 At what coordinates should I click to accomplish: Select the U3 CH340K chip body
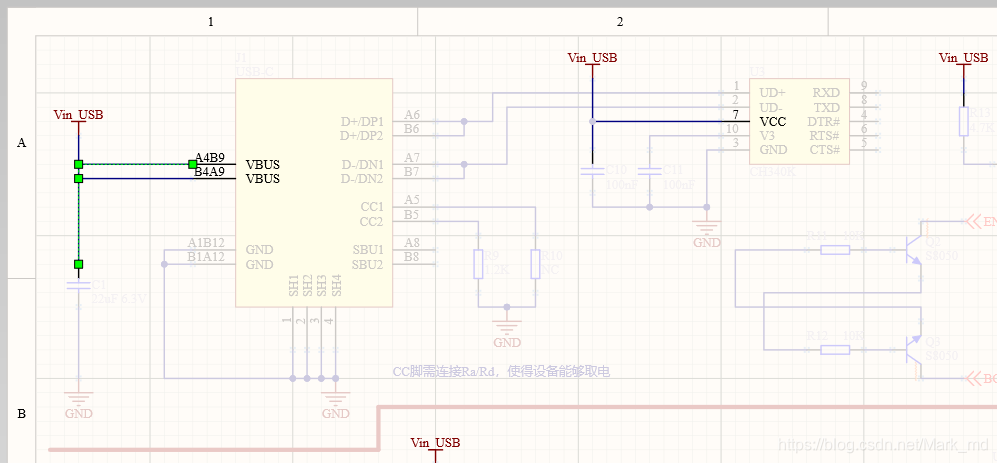799,121
